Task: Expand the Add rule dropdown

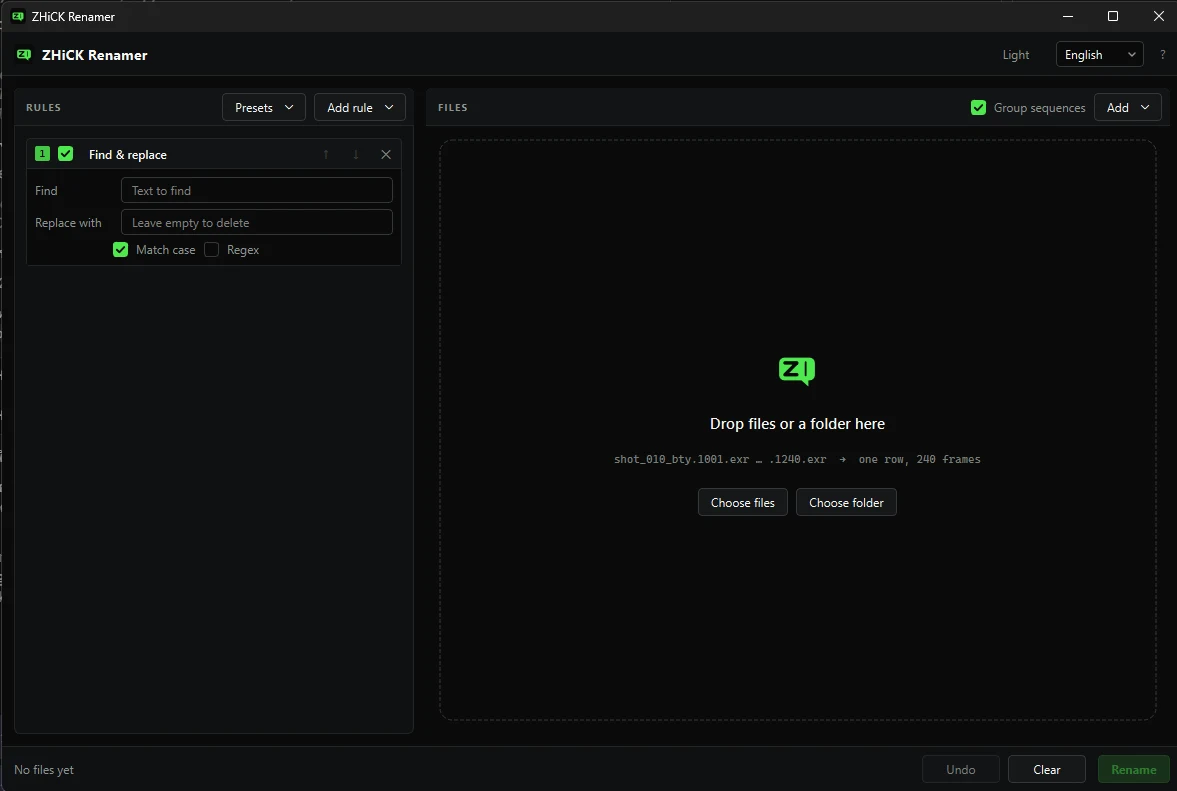Action: click(360, 107)
